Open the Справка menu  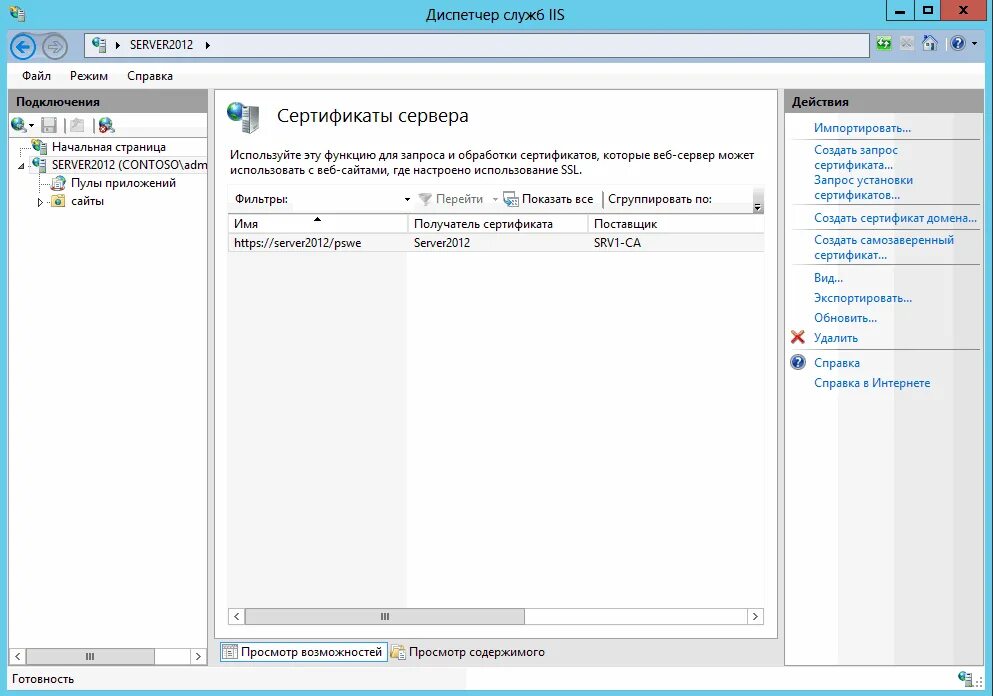coord(149,76)
